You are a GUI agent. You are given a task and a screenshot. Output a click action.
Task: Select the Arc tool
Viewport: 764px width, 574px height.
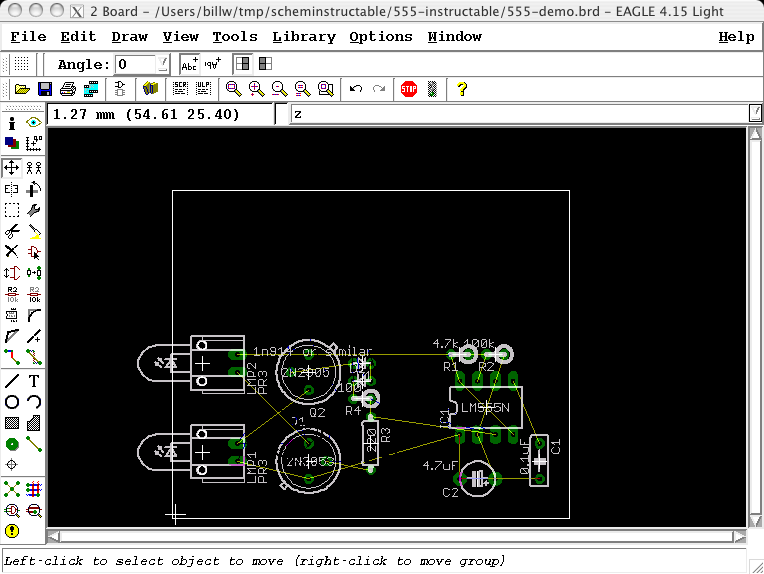pyautogui.click(x=34, y=402)
